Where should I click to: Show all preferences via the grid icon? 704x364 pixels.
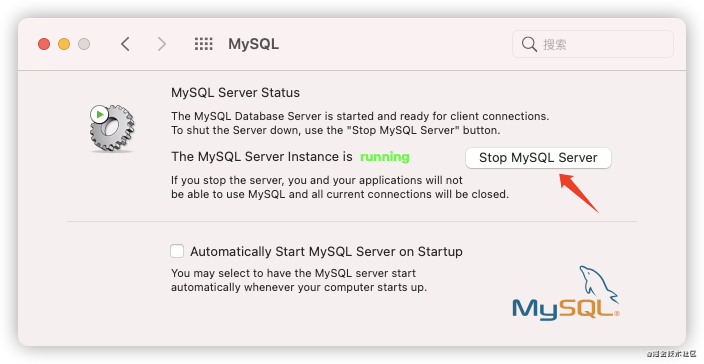tap(203, 44)
